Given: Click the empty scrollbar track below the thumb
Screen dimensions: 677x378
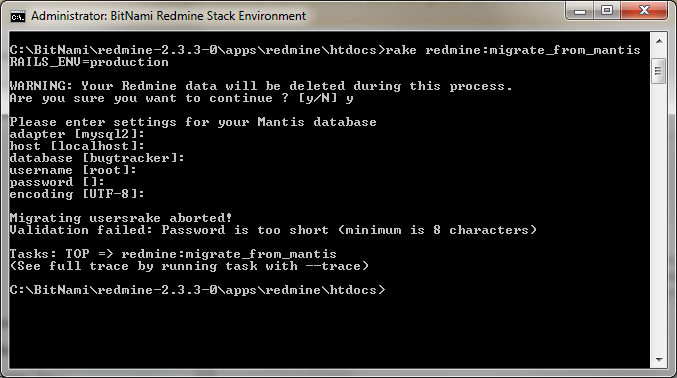Looking at the screenshot, I should tap(659, 216).
